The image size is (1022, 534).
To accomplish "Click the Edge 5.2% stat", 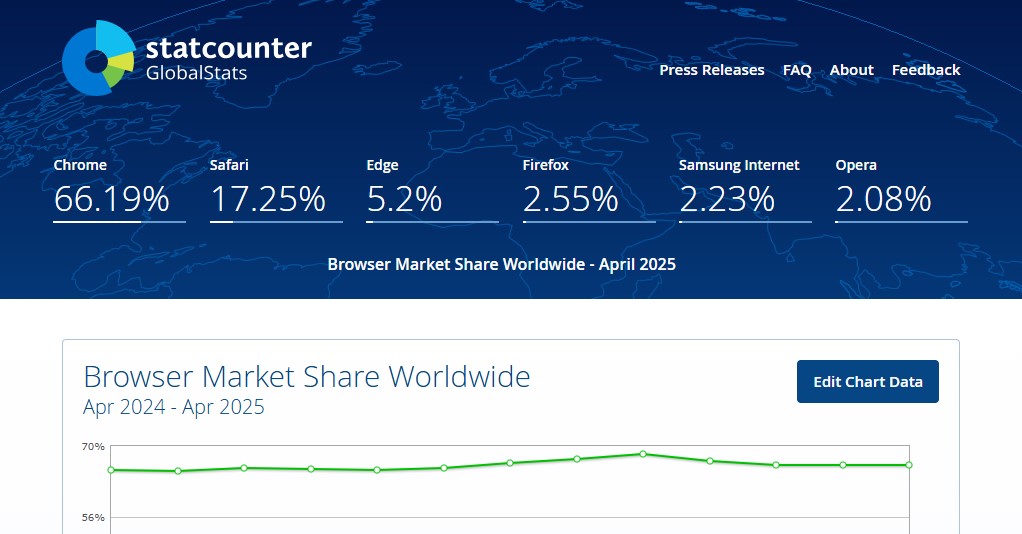I will (404, 199).
